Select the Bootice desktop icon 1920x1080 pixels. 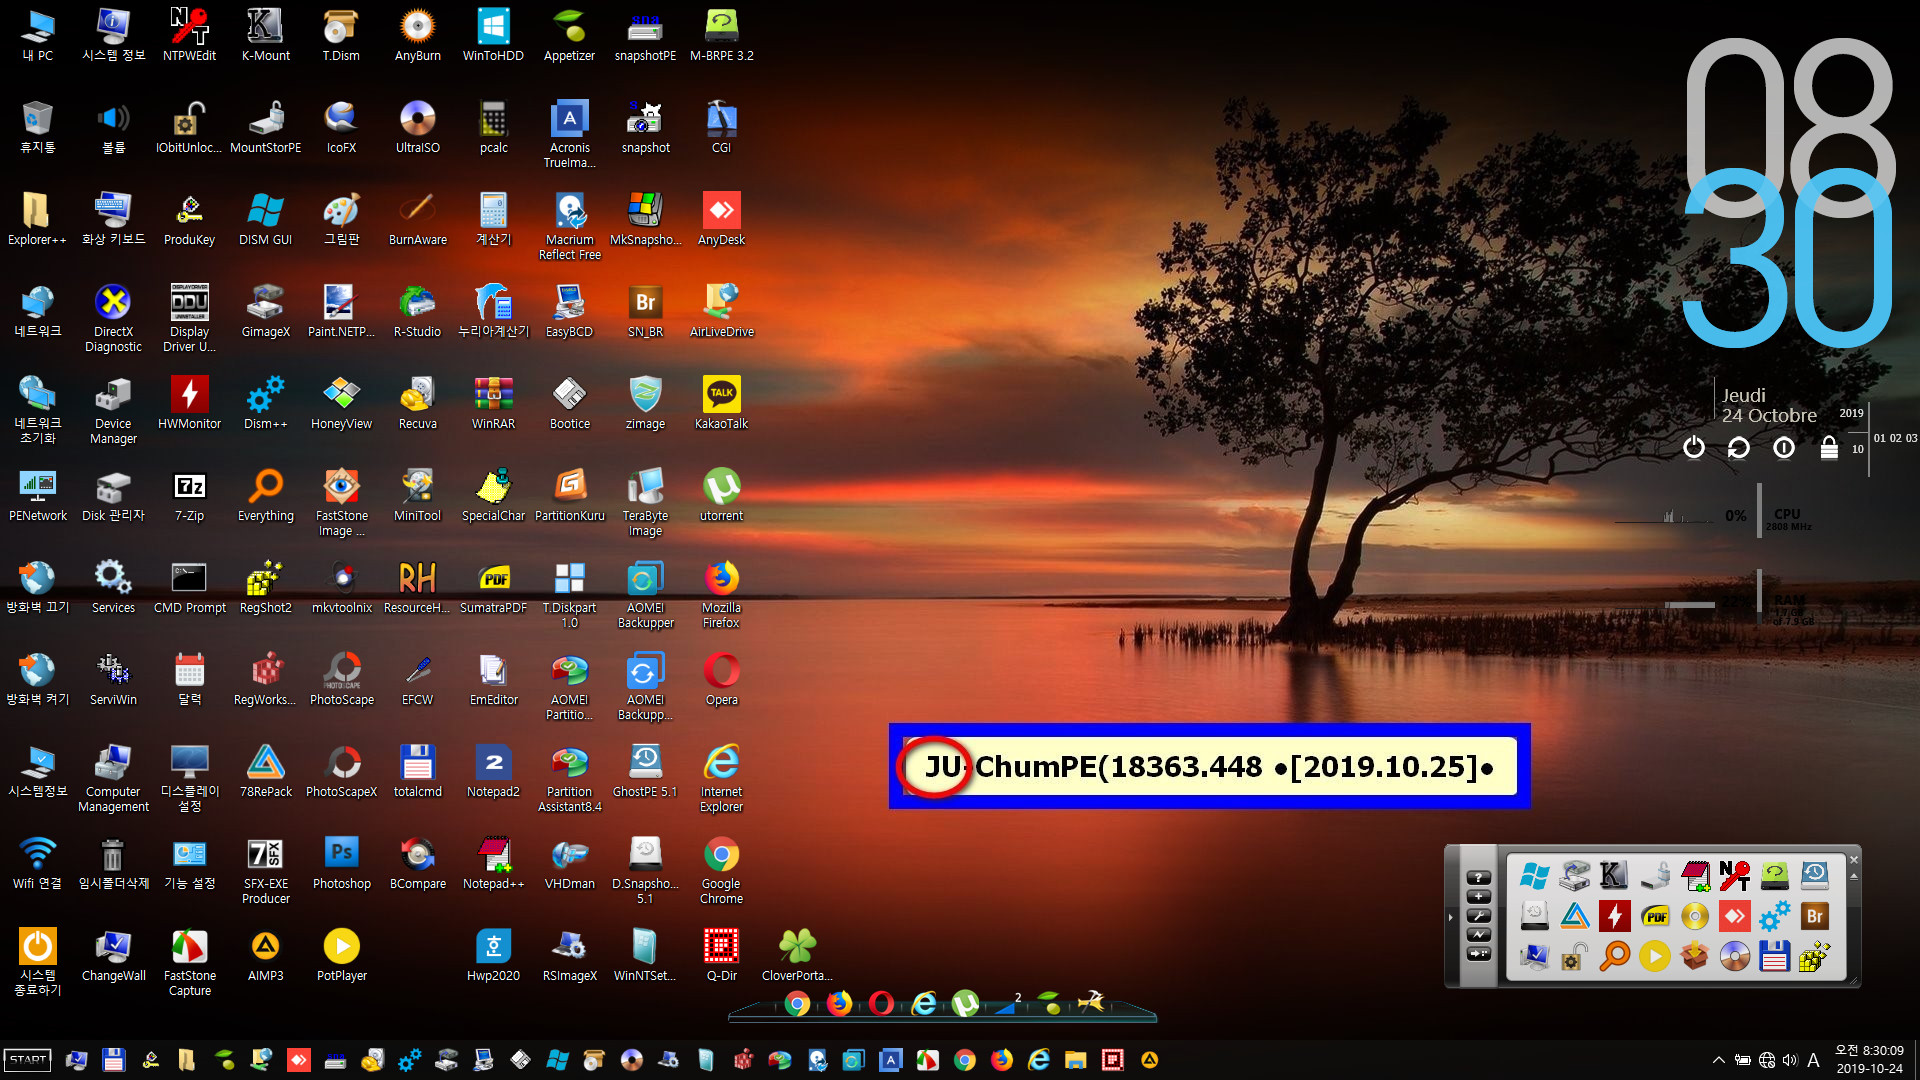pos(569,403)
